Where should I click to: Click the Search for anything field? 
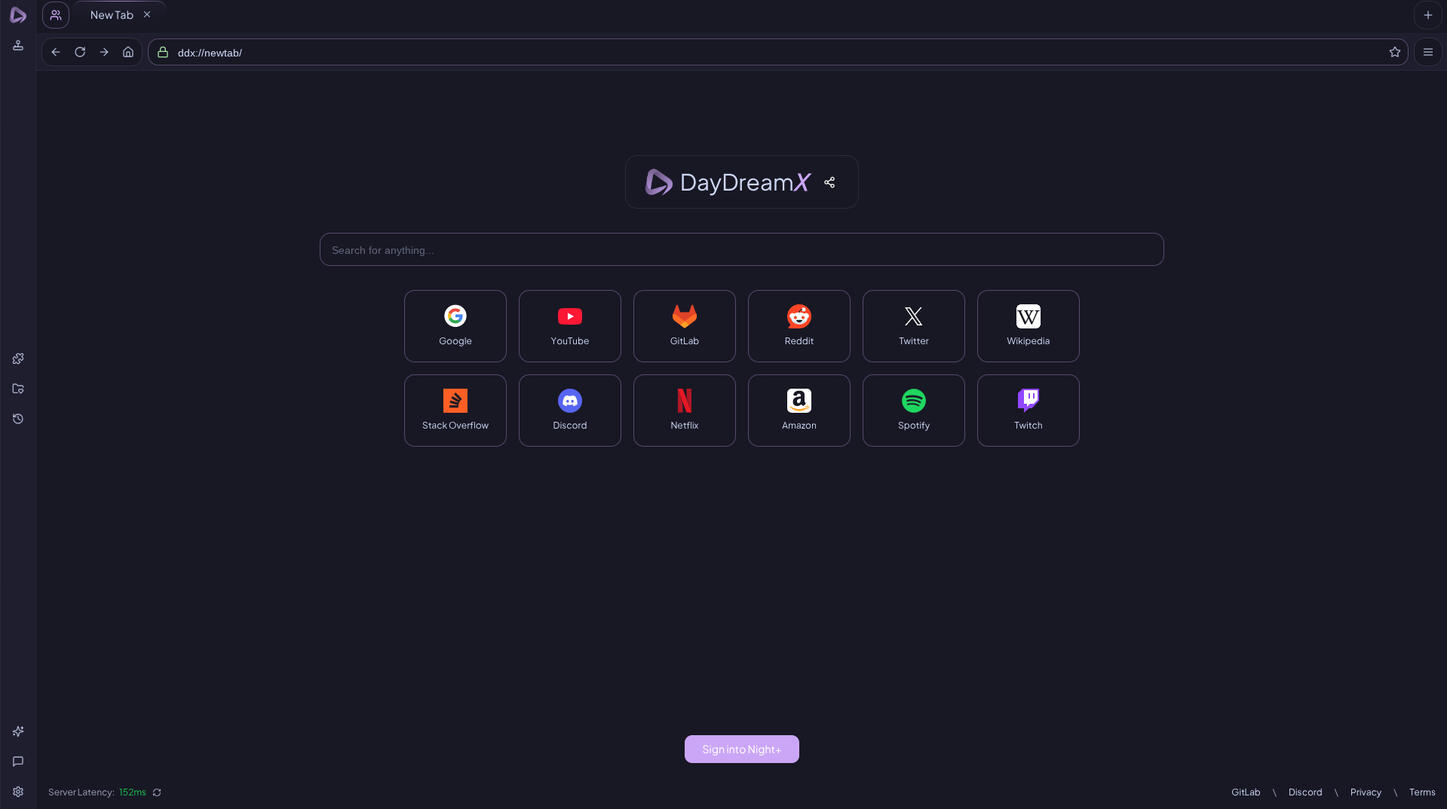[741, 250]
